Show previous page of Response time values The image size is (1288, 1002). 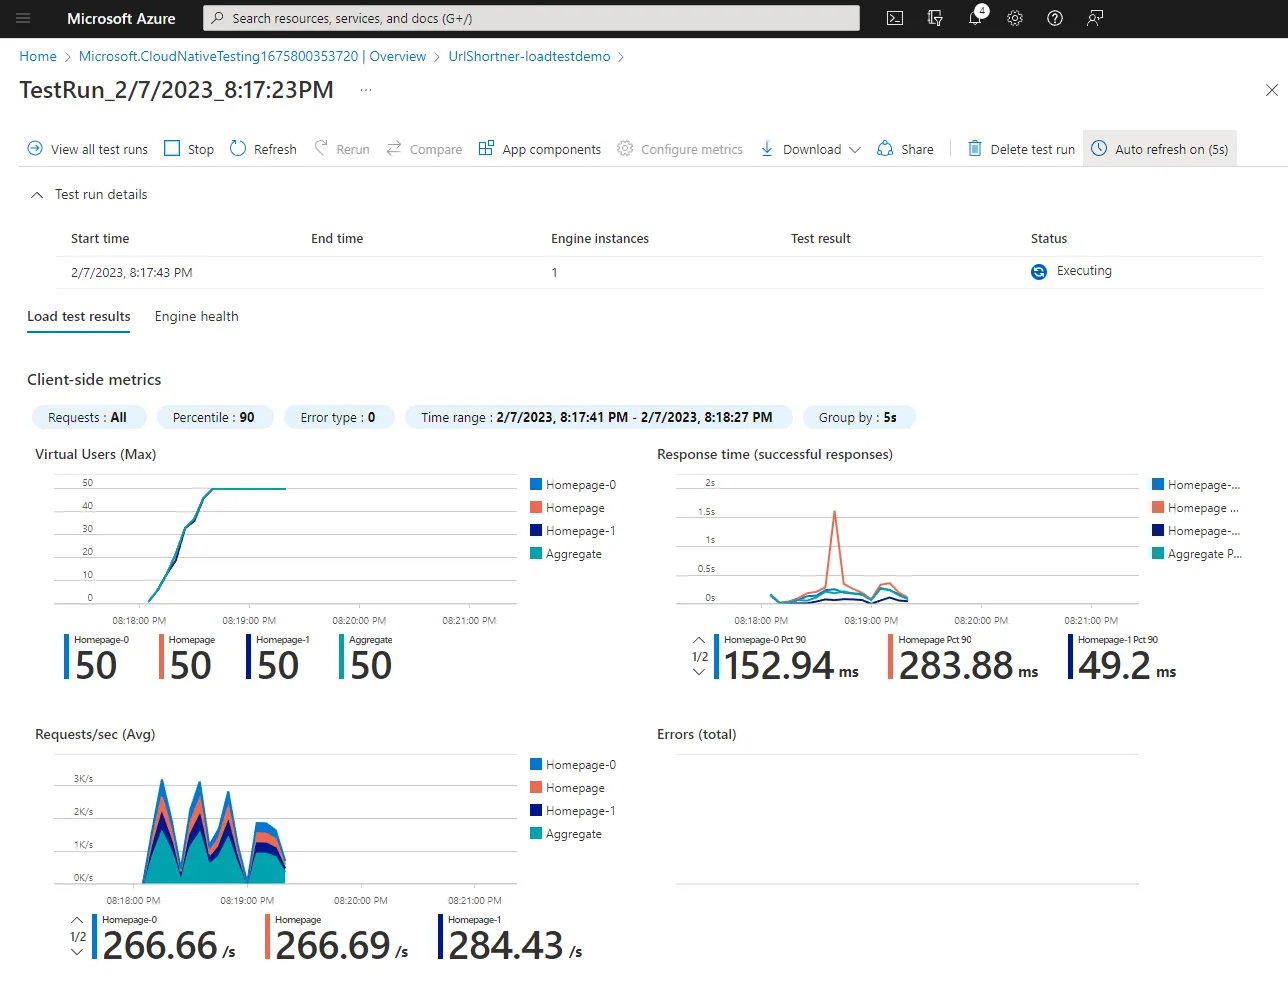[699, 640]
